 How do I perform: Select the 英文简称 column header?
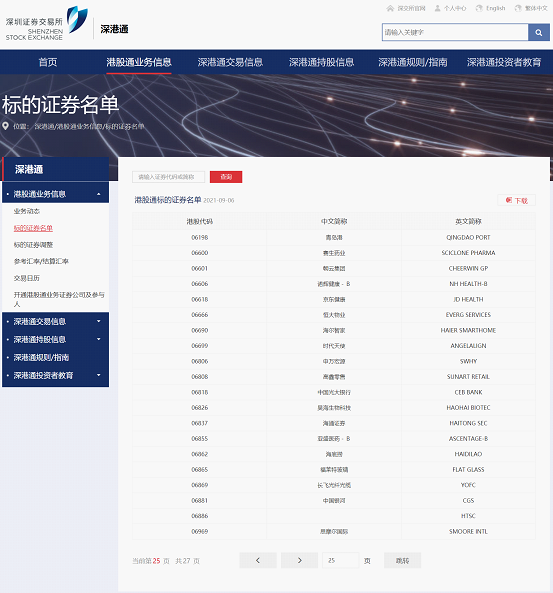[468, 221]
